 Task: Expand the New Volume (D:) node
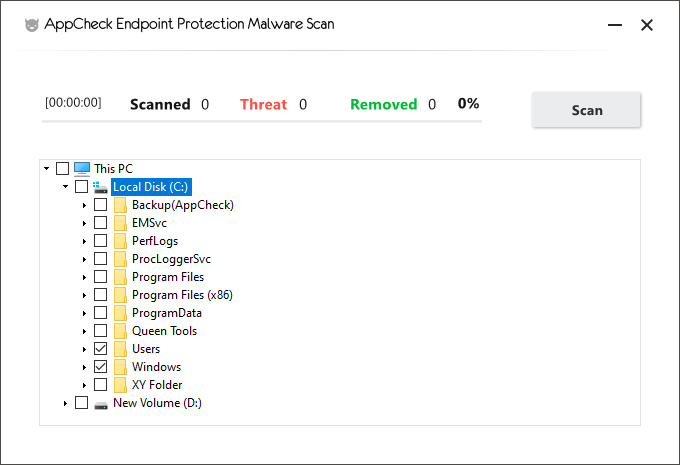(65, 403)
